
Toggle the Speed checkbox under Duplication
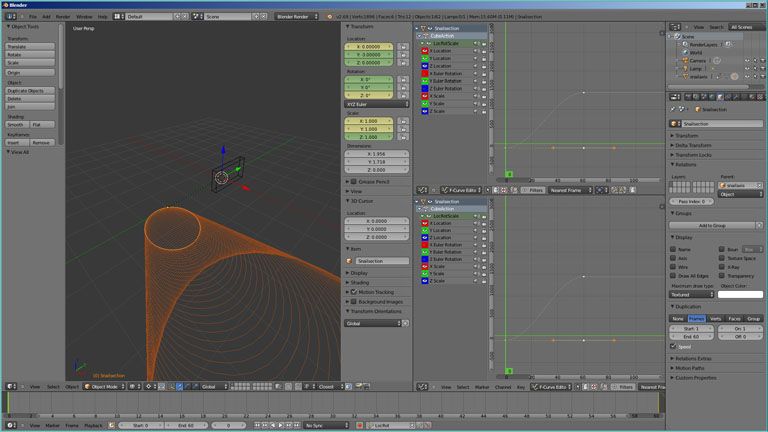click(673, 346)
